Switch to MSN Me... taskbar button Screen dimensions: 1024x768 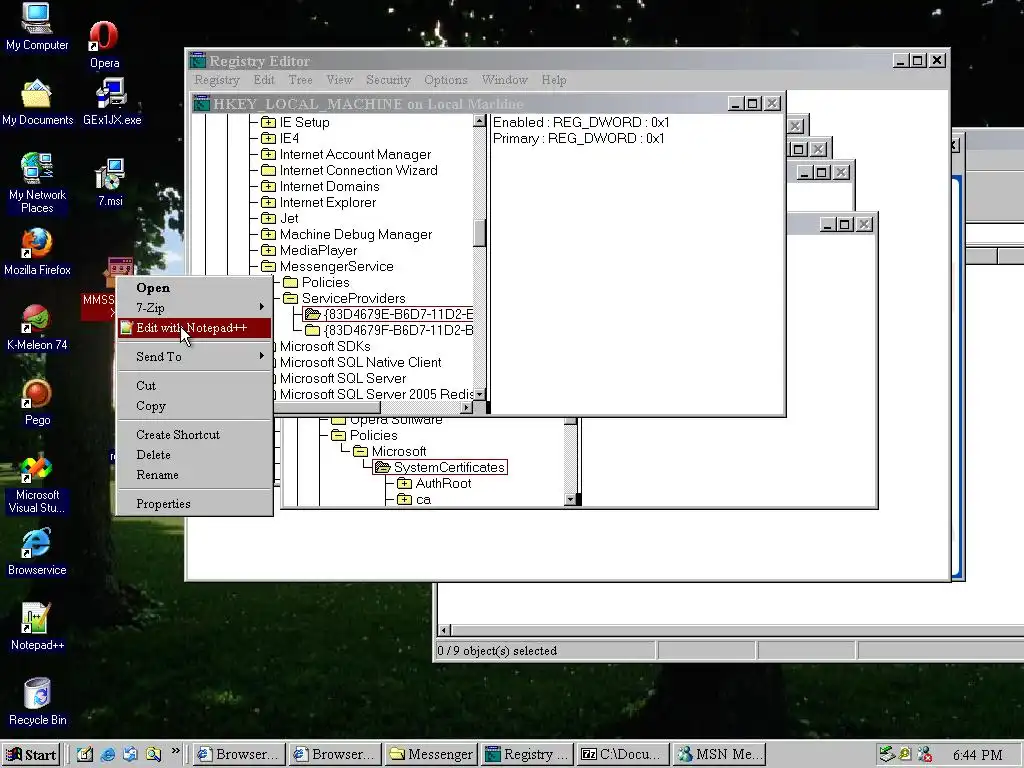tap(720, 754)
